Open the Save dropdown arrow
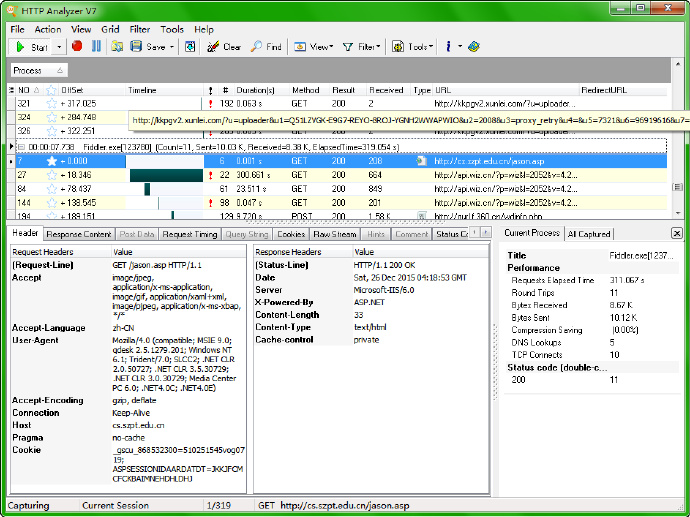 tap(172, 47)
